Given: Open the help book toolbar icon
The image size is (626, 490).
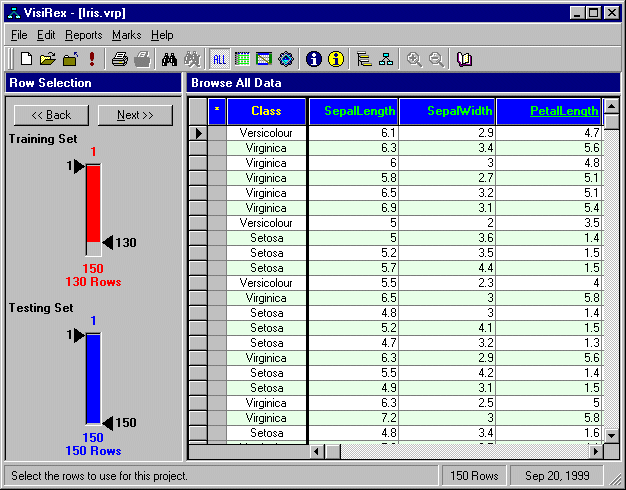Looking at the screenshot, I should click(465, 59).
